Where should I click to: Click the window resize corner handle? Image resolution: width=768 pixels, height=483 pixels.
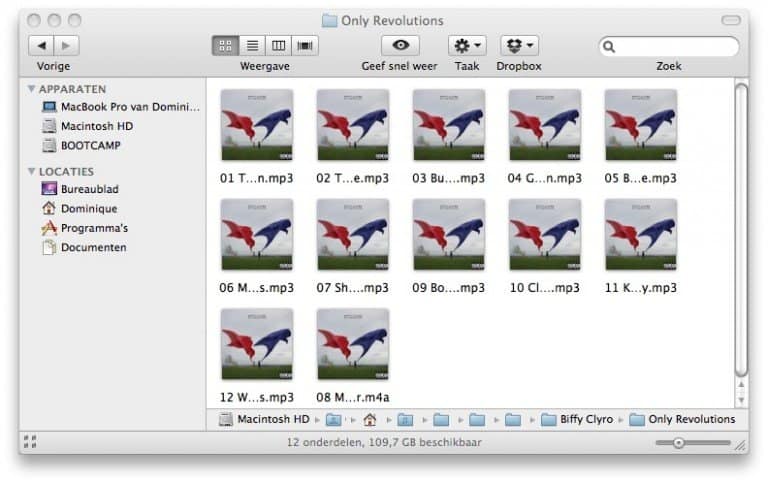pos(741,445)
